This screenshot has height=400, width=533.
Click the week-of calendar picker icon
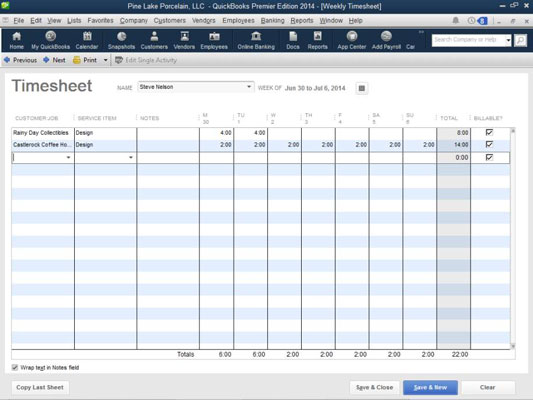pyautogui.click(x=362, y=88)
